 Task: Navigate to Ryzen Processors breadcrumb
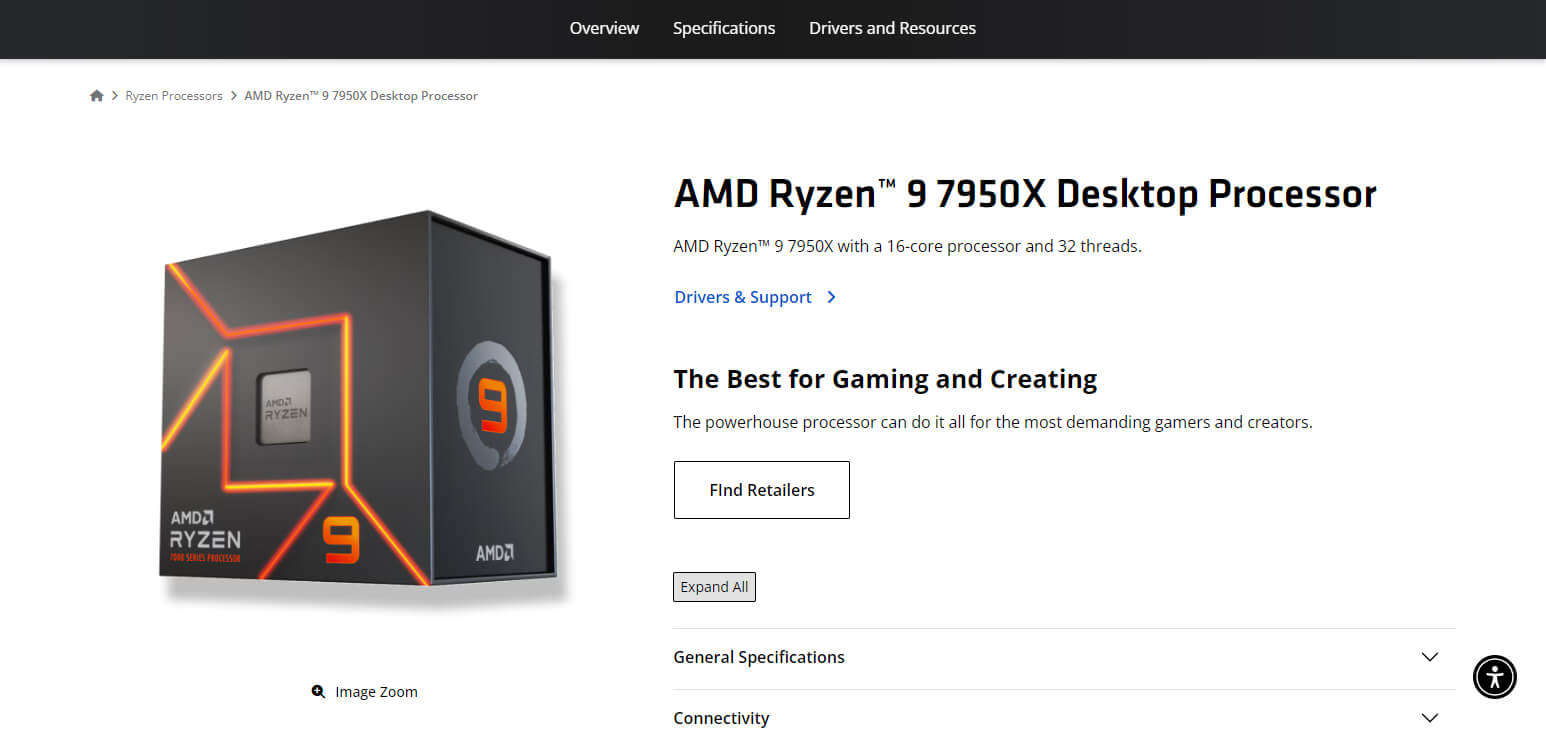[x=174, y=96]
